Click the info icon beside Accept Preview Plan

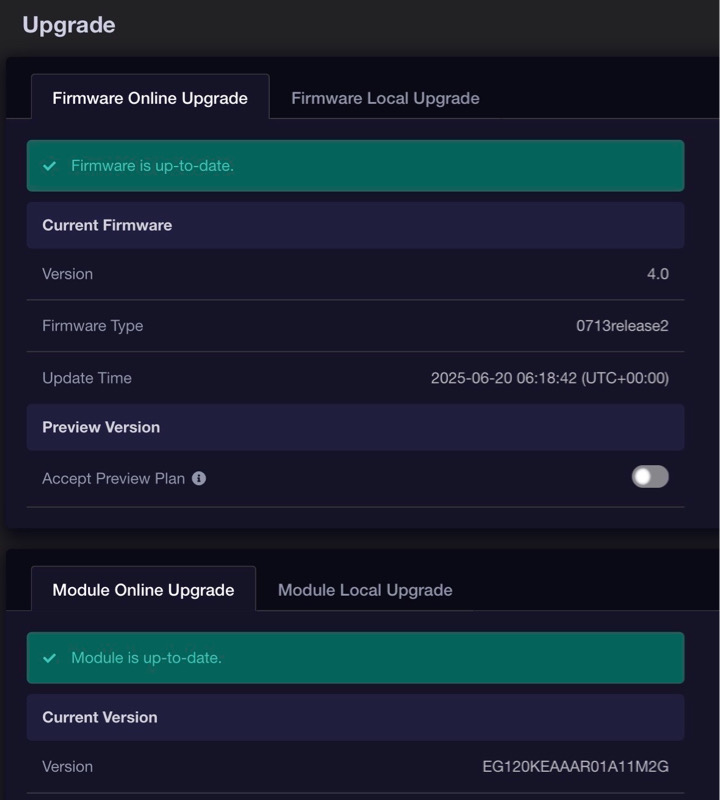199,478
